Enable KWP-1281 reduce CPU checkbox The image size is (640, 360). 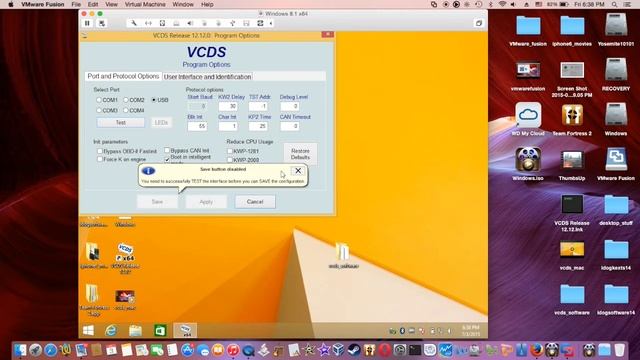pos(230,151)
